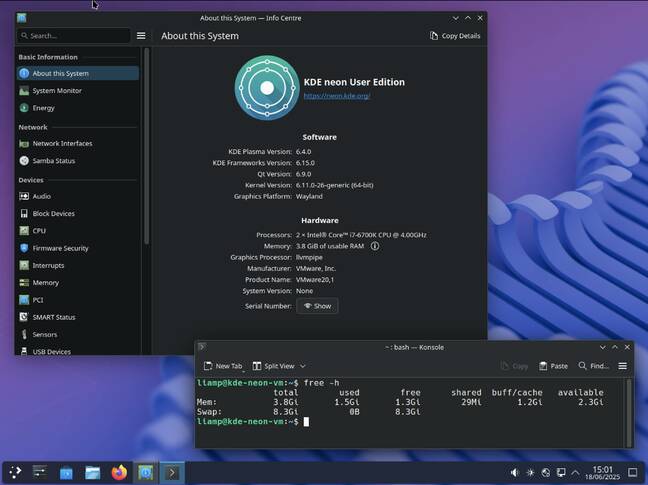Screen dimensions: 648x485
Task: Click the Graphics Platform Wayland value
Action: click(x=309, y=196)
